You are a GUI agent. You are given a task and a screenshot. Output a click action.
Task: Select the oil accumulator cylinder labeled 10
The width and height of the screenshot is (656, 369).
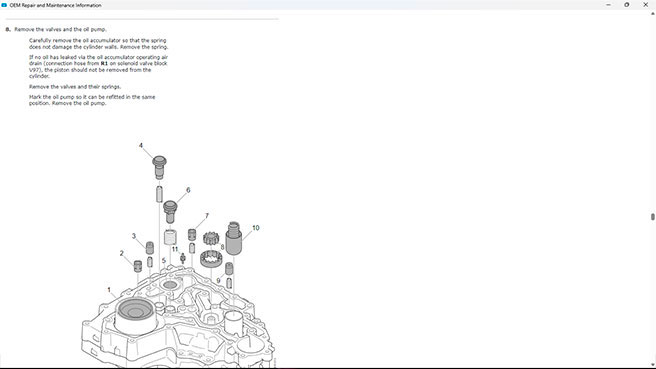point(233,238)
